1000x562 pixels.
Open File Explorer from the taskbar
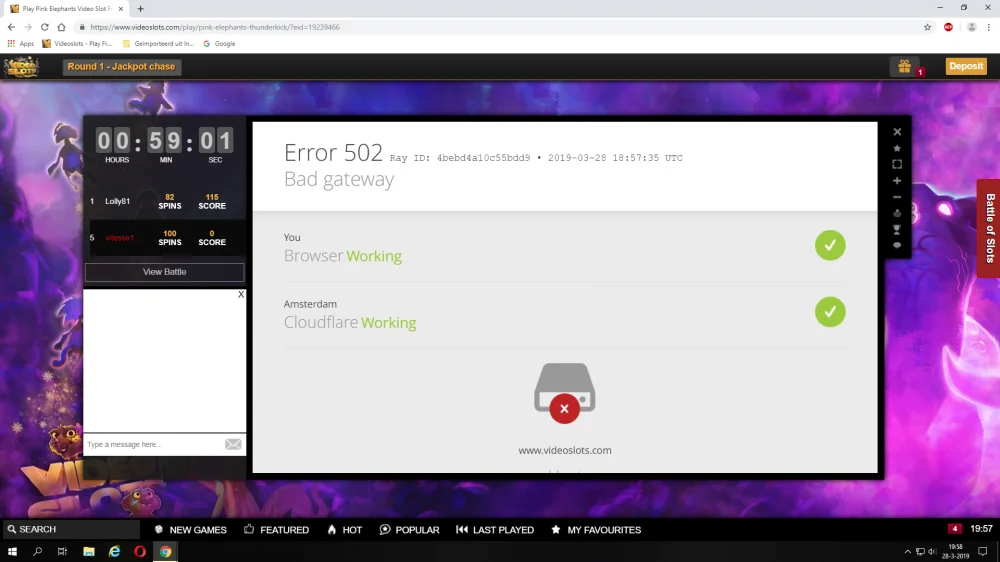(89, 552)
